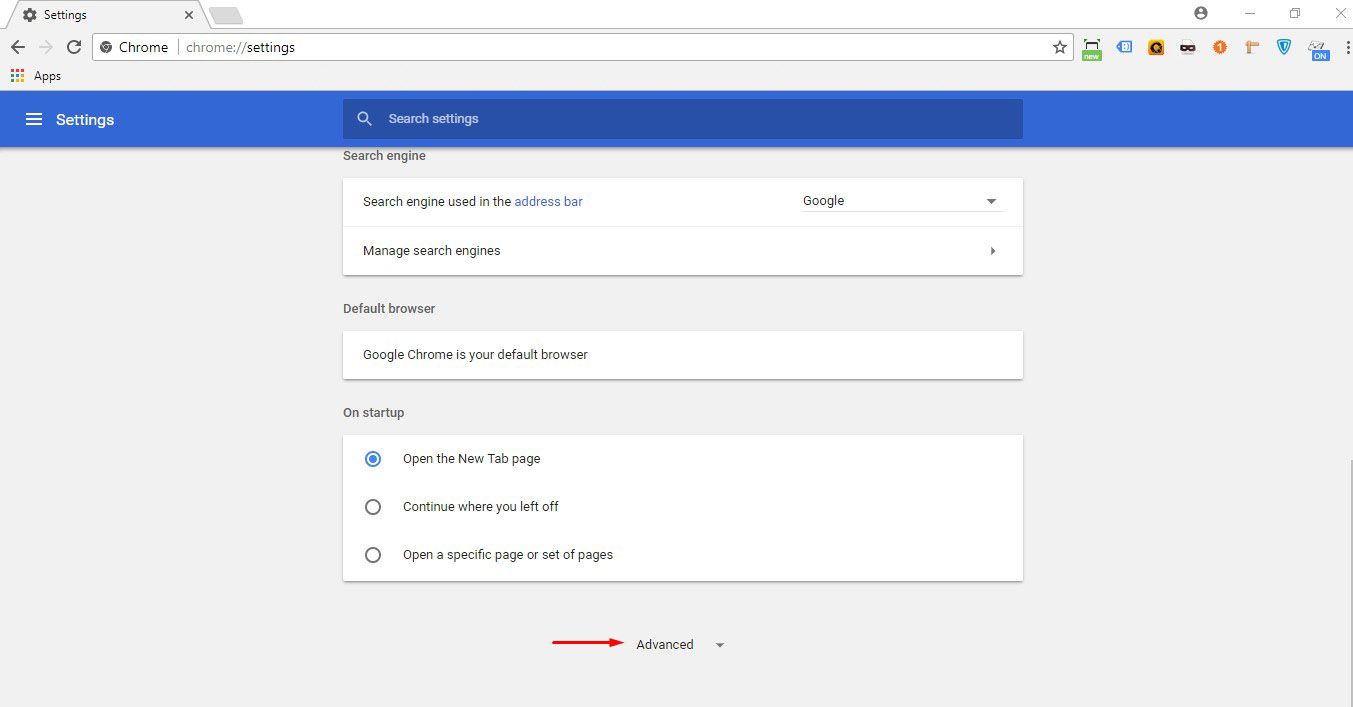Open the Google search engine dropdown
The height and width of the screenshot is (707, 1353).
pos(901,201)
